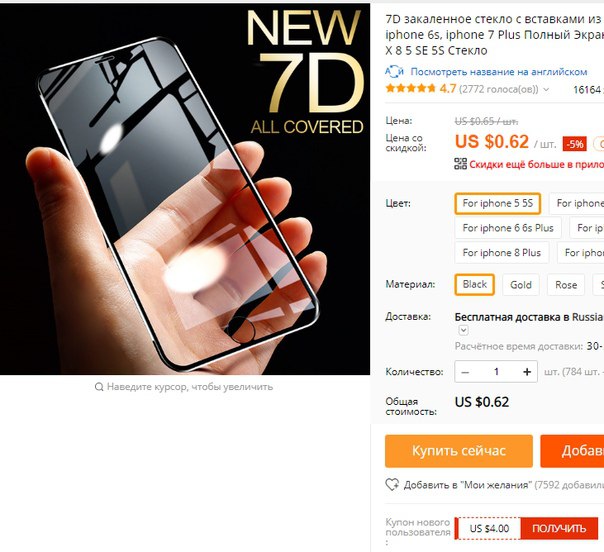Image resolution: width=604 pixels, height=552 pixels.
Task: Choose the Rose material option
Action: tap(566, 285)
